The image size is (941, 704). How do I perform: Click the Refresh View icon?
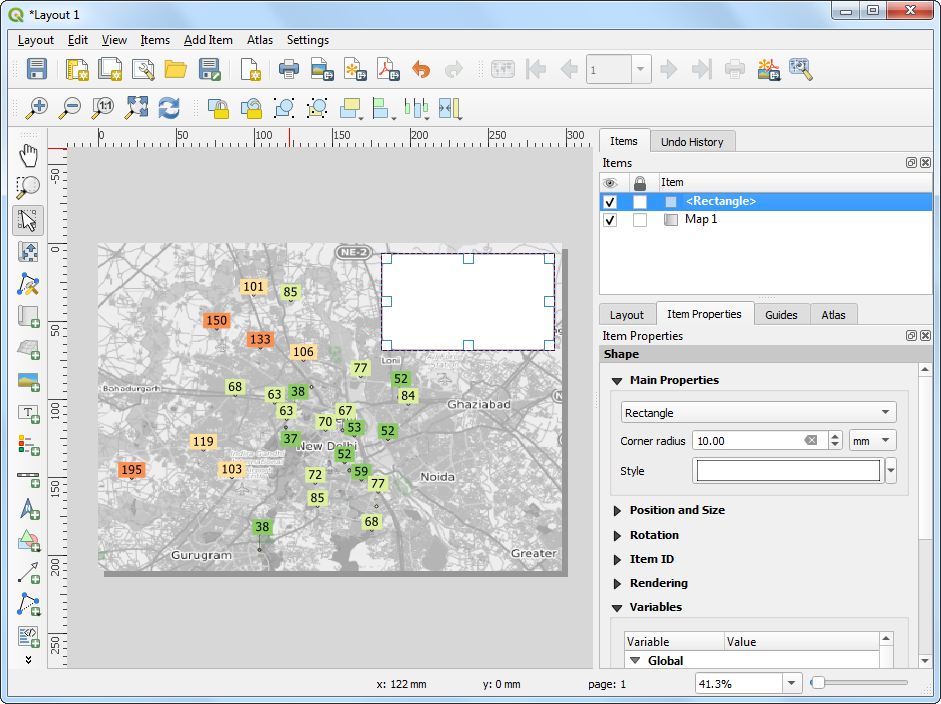click(x=169, y=108)
